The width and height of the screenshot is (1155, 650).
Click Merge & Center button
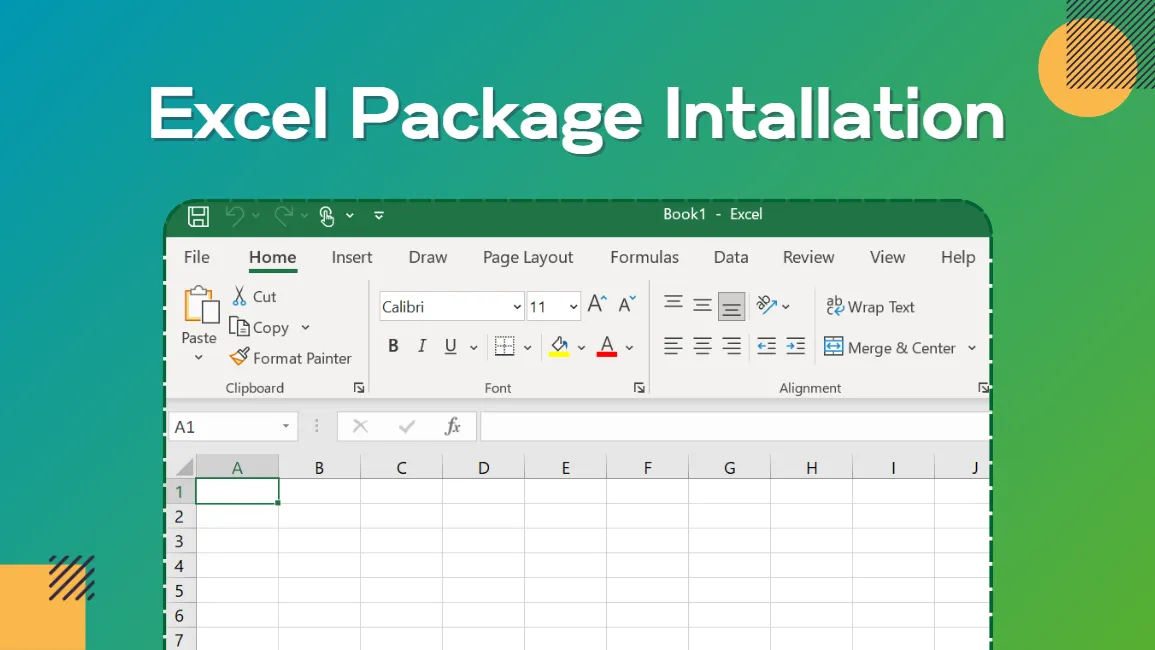coord(890,347)
